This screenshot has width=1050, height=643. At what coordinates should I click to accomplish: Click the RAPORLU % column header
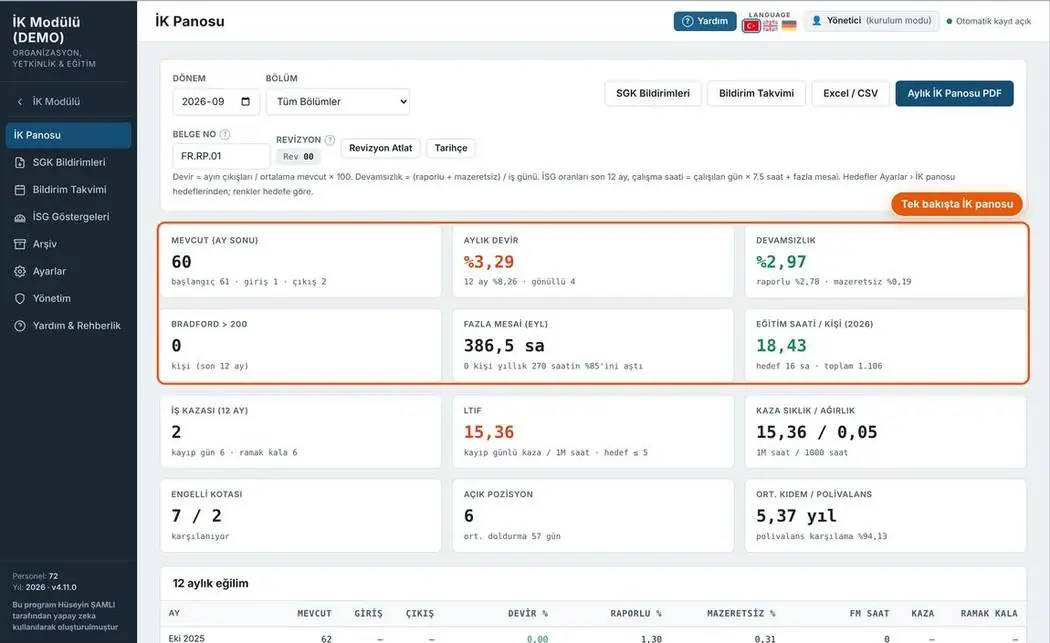pos(635,613)
